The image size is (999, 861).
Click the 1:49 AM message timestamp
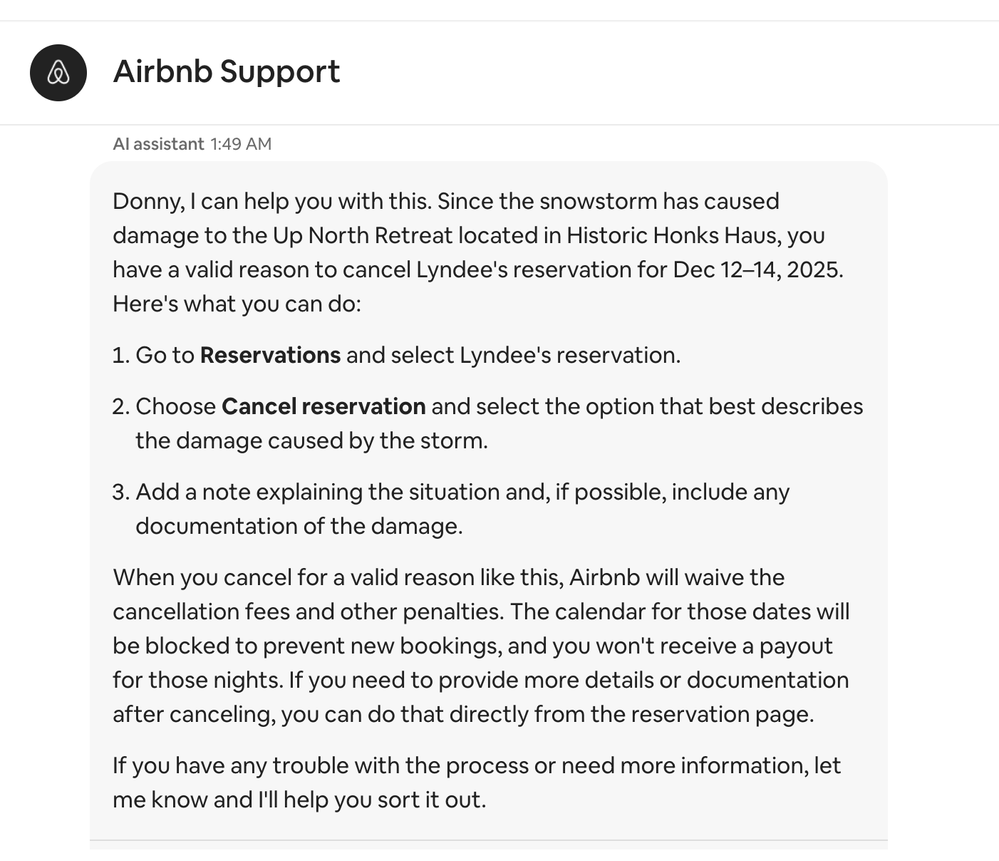coord(241,144)
